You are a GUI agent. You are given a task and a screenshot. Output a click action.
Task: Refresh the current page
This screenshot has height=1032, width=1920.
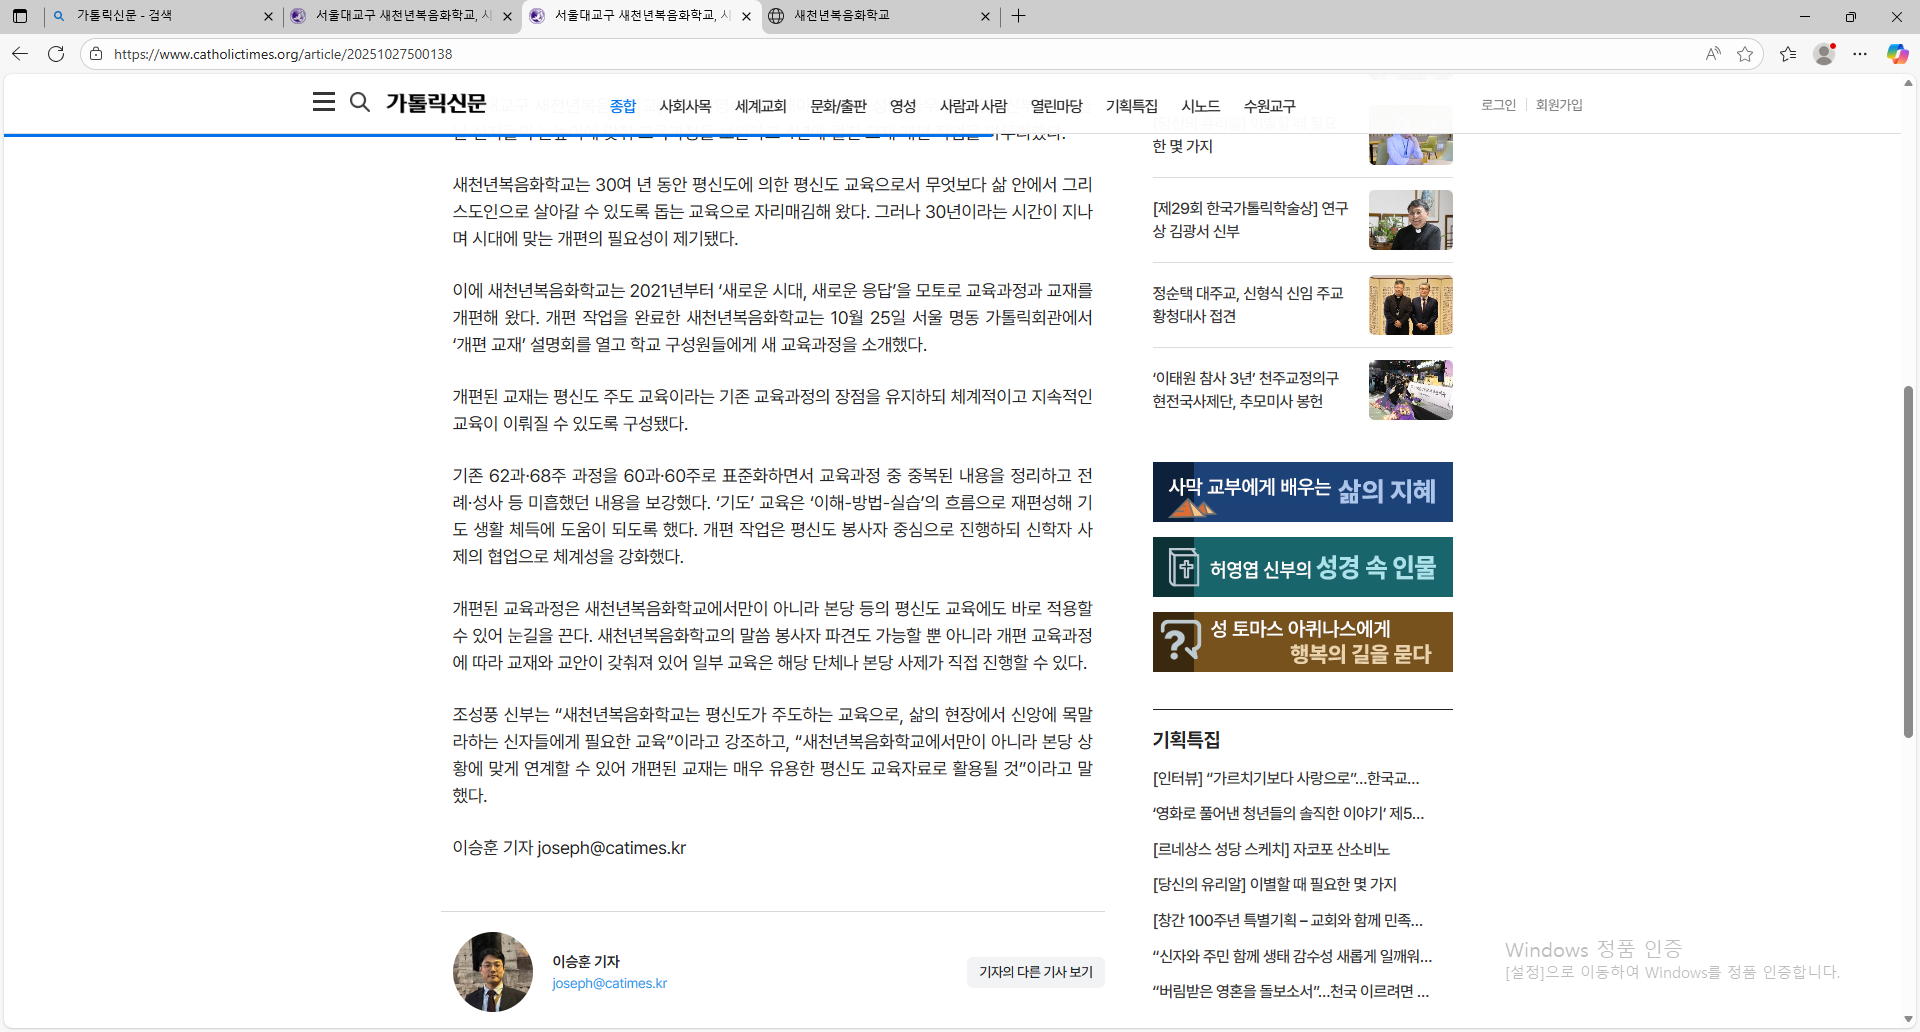tap(56, 54)
